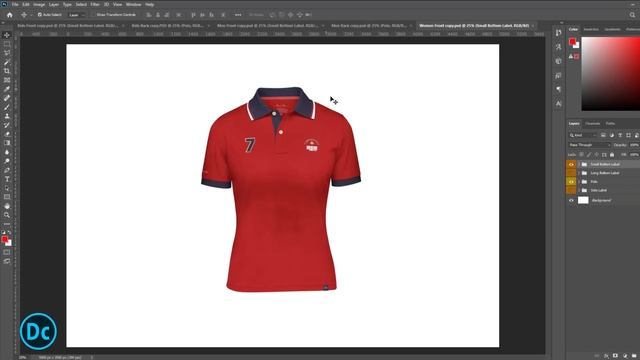Select the Healing Brush tool
640x360 pixels.
7,98
